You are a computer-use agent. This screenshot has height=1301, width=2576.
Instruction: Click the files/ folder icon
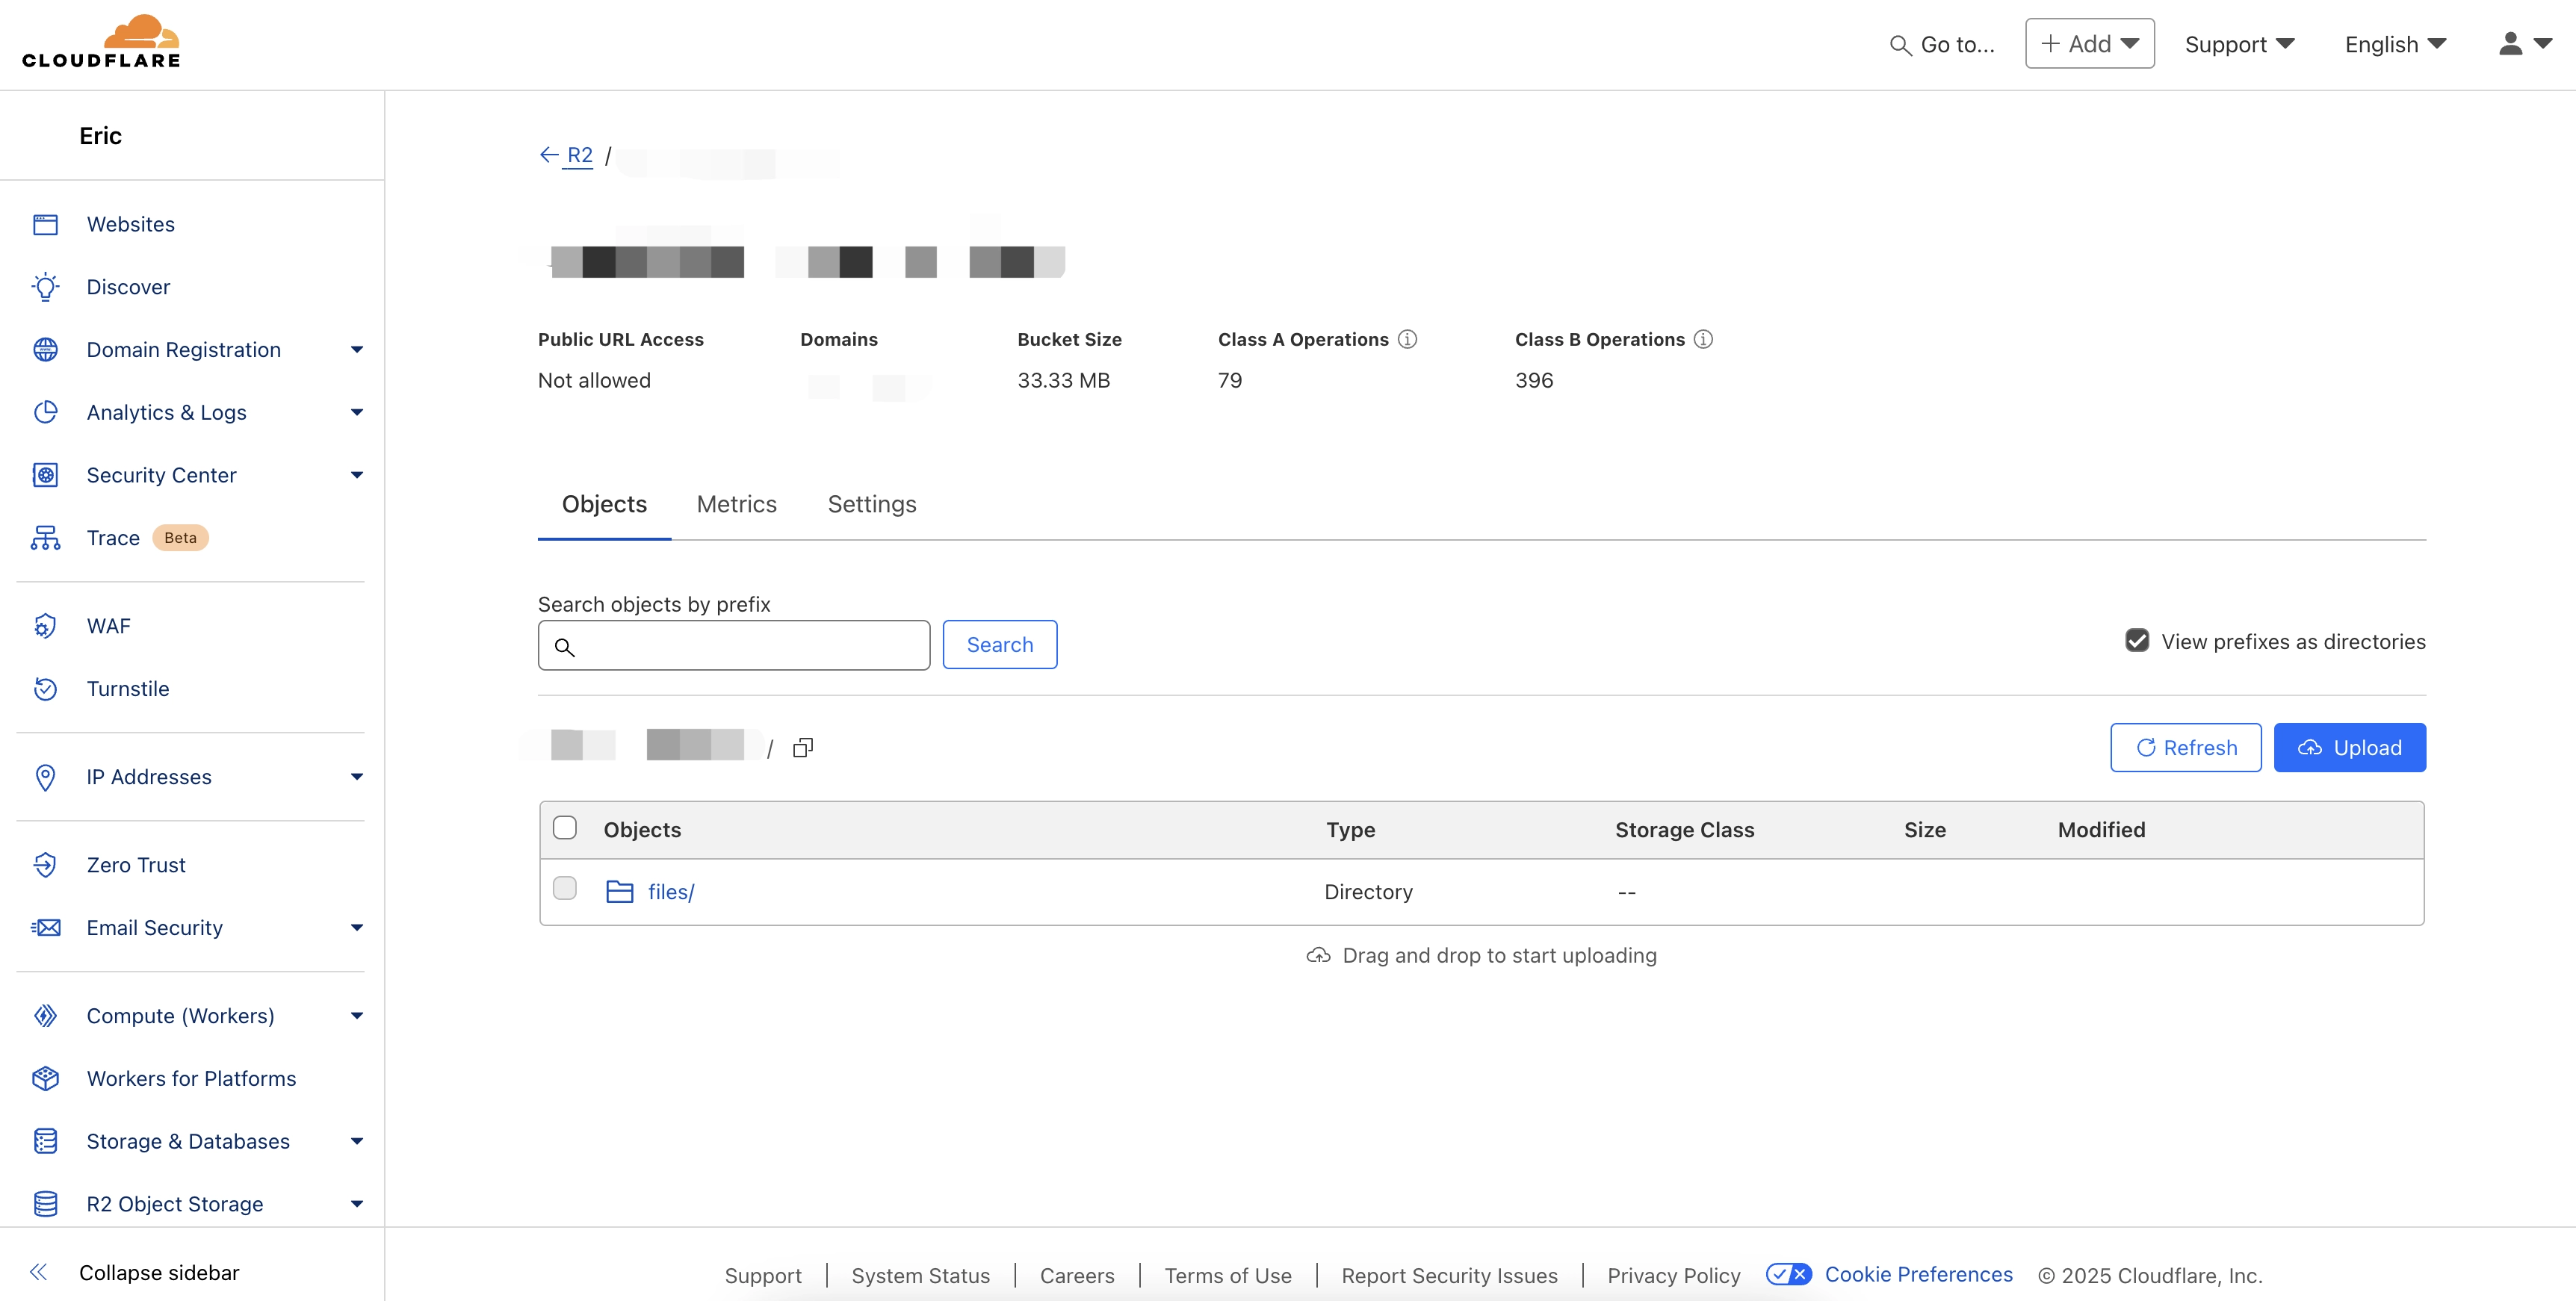click(x=620, y=891)
